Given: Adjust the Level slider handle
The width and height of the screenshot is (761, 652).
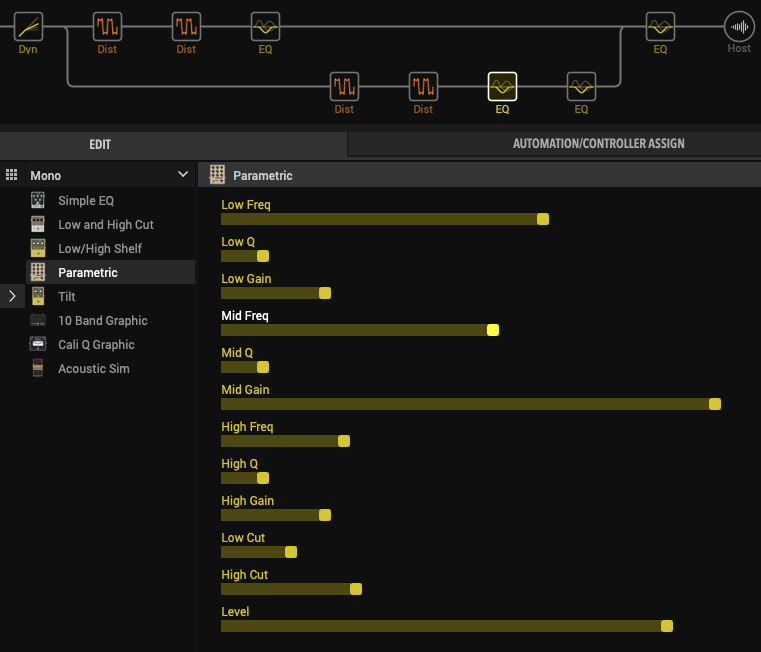Looking at the screenshot, I should click(x=667, y=626).
